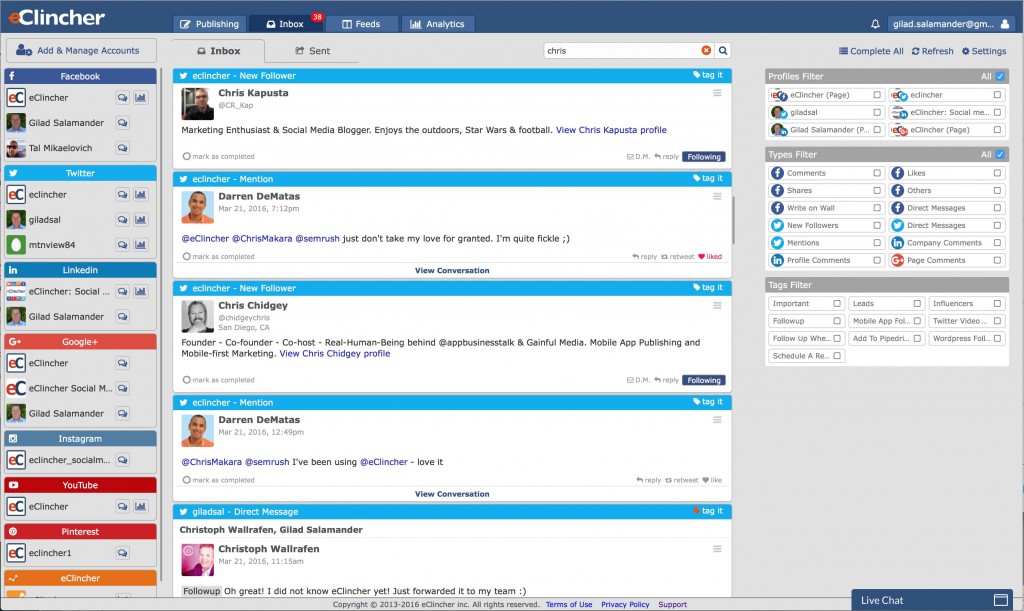Click Complete All

tap(871, 51)
